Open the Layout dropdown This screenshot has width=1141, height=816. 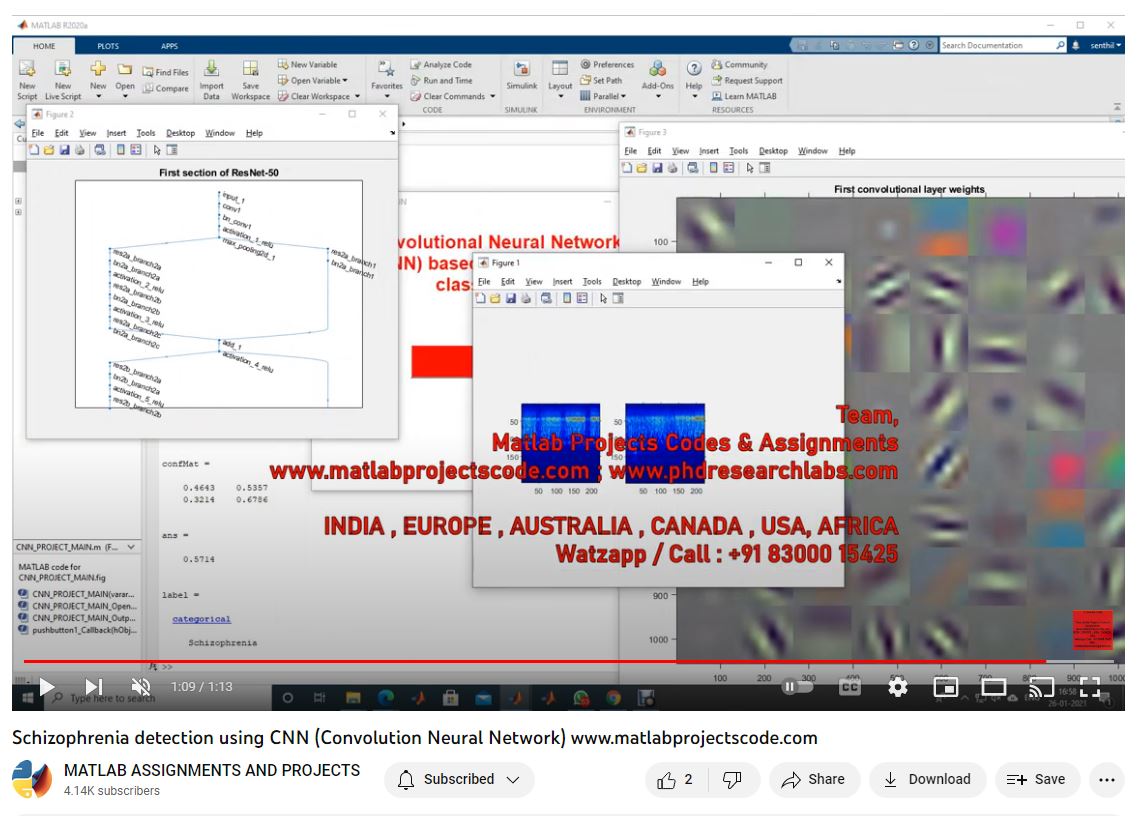pyautogui.click(x=560, y=80)
